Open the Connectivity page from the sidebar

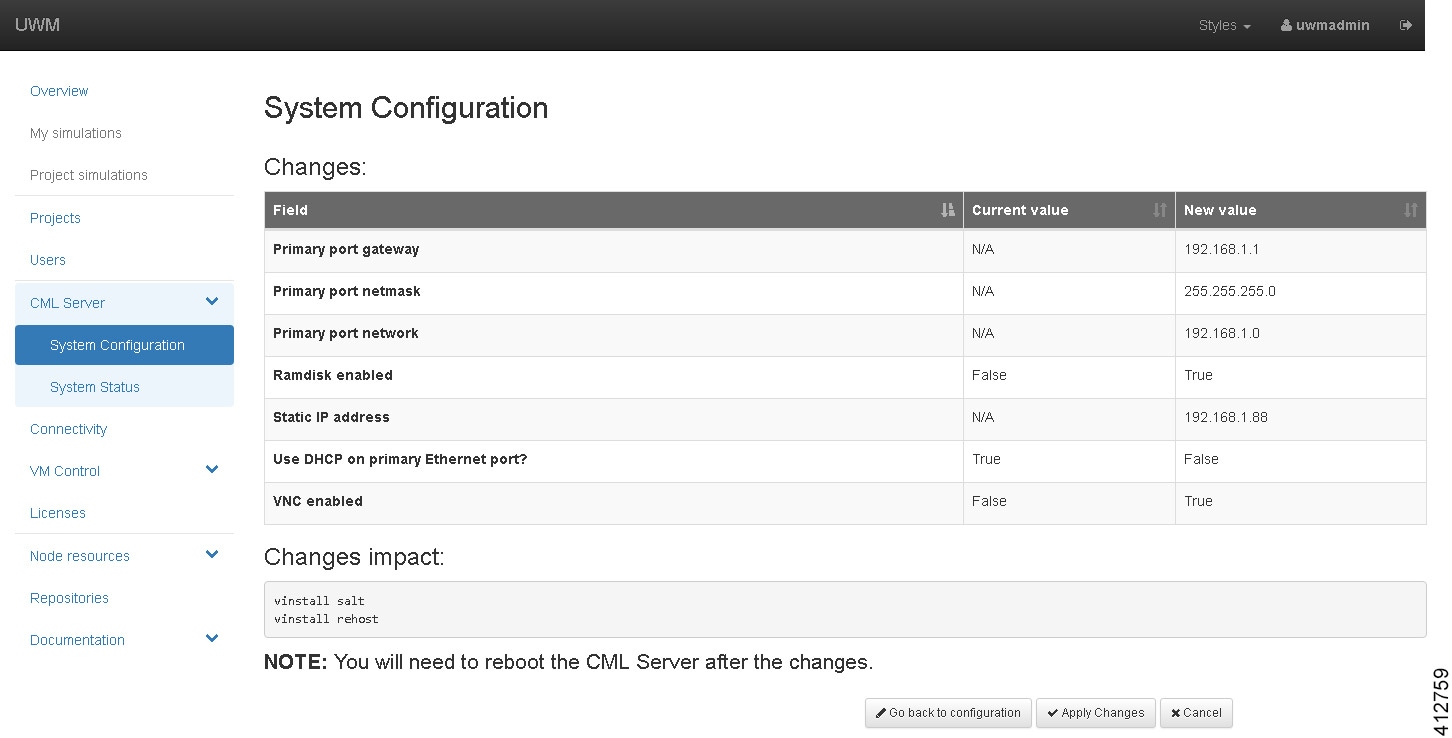click(x=68, y=428)
